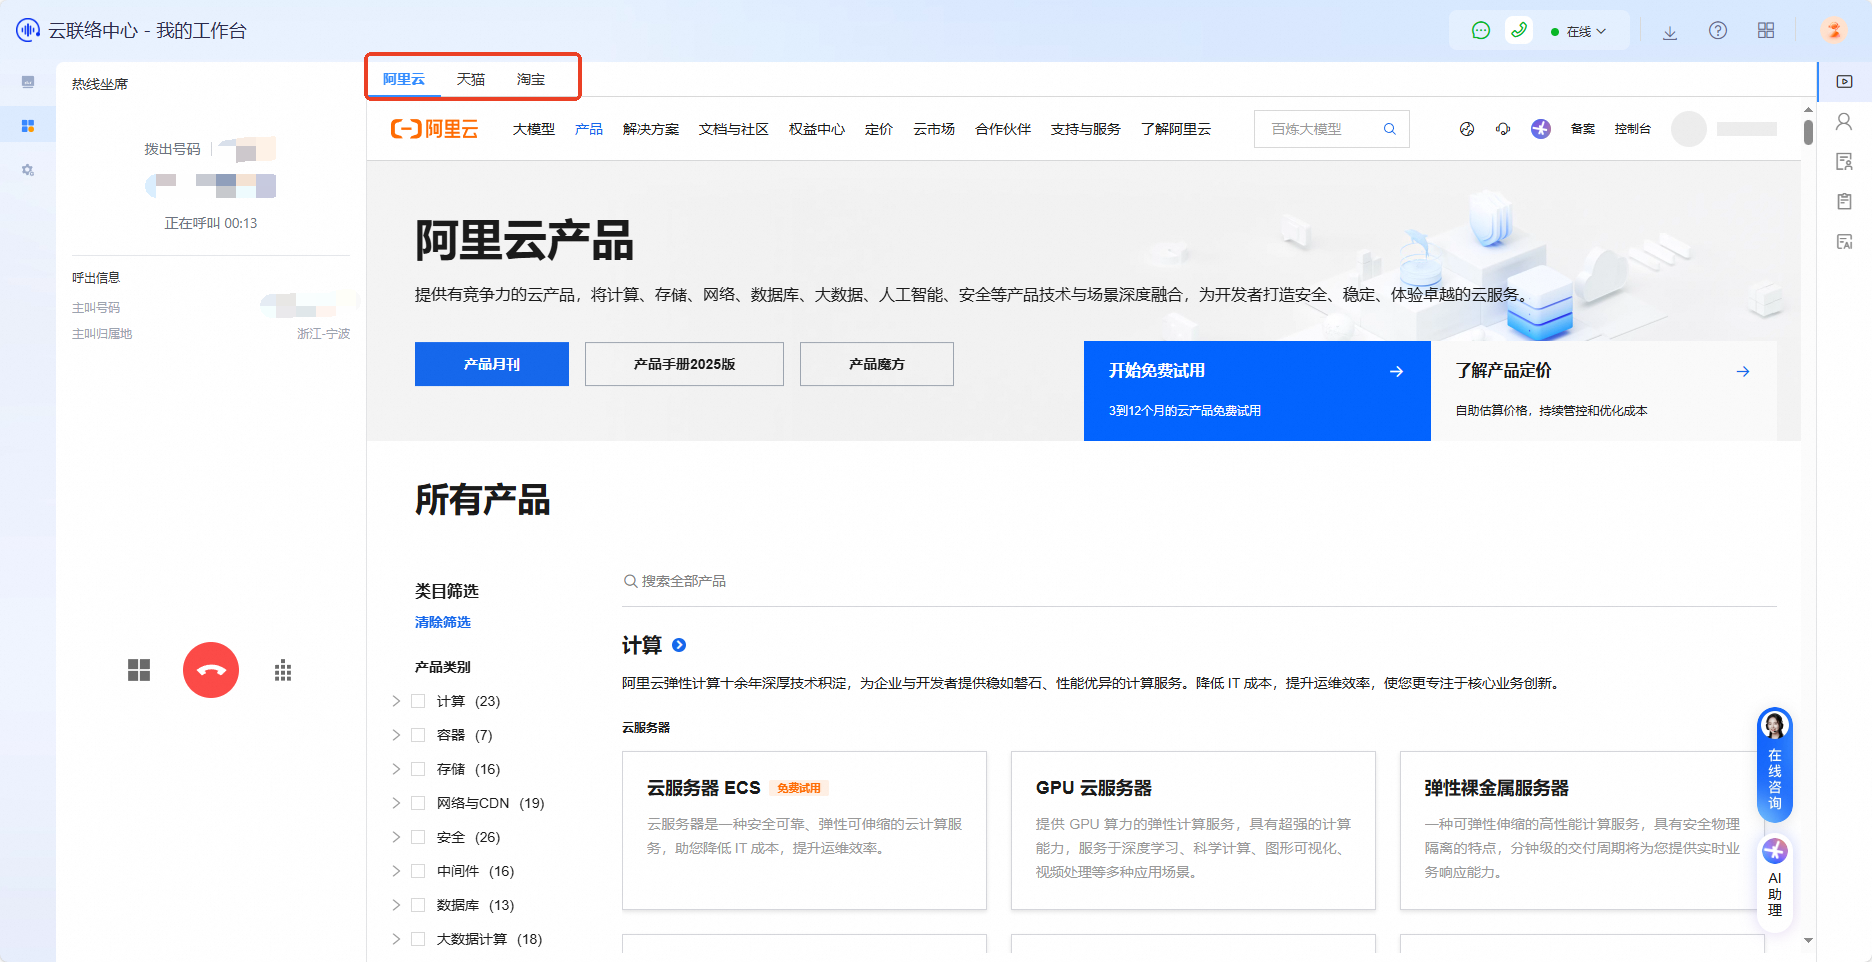Image resolution: width=1872 pixels, height=962 pixels.
Task: Tick the 大数据计算 (18) checkbox
Action: [x=418, y=939]
